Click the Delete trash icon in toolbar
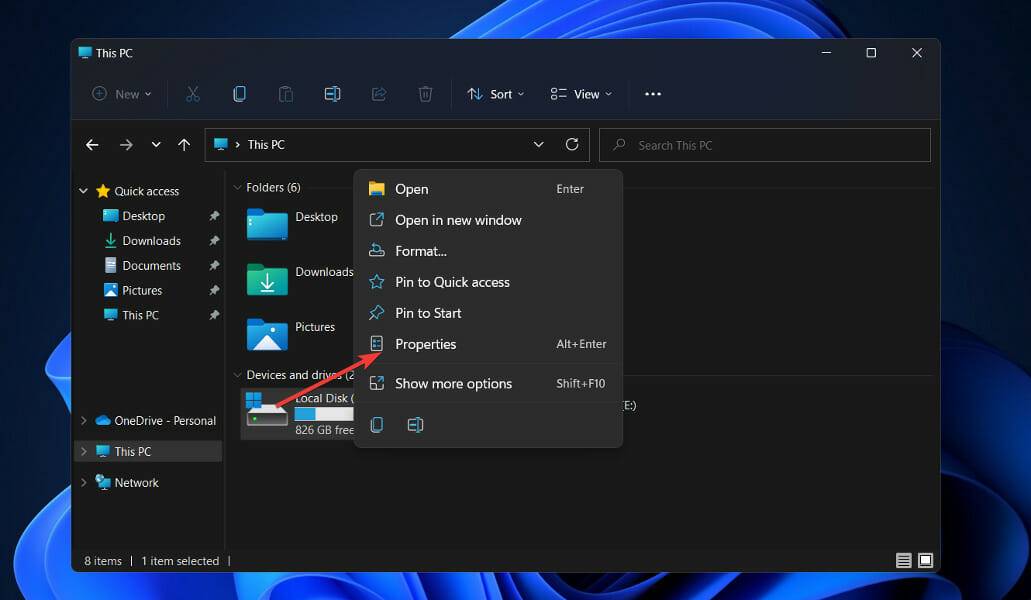Image resolution: width=1031 pixels, height=600 pixels. pyautogui.click(x=425, y=94)
